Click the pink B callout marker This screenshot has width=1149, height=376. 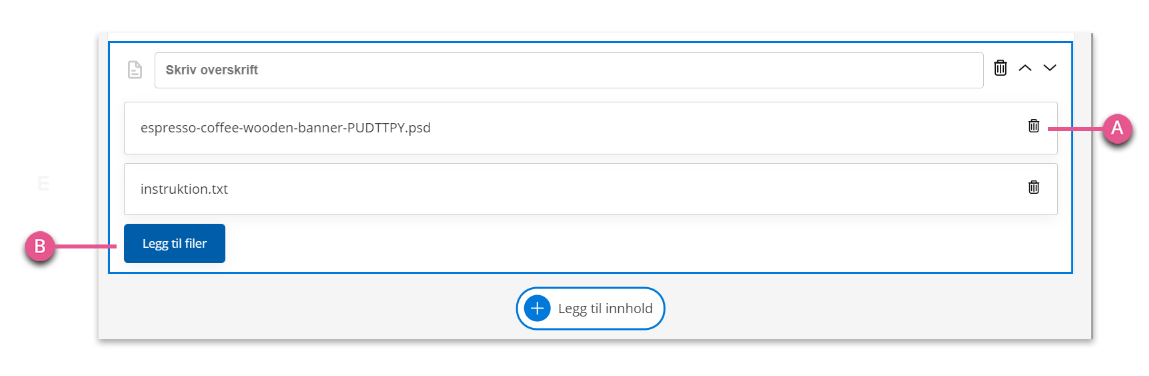pos(40,247)
